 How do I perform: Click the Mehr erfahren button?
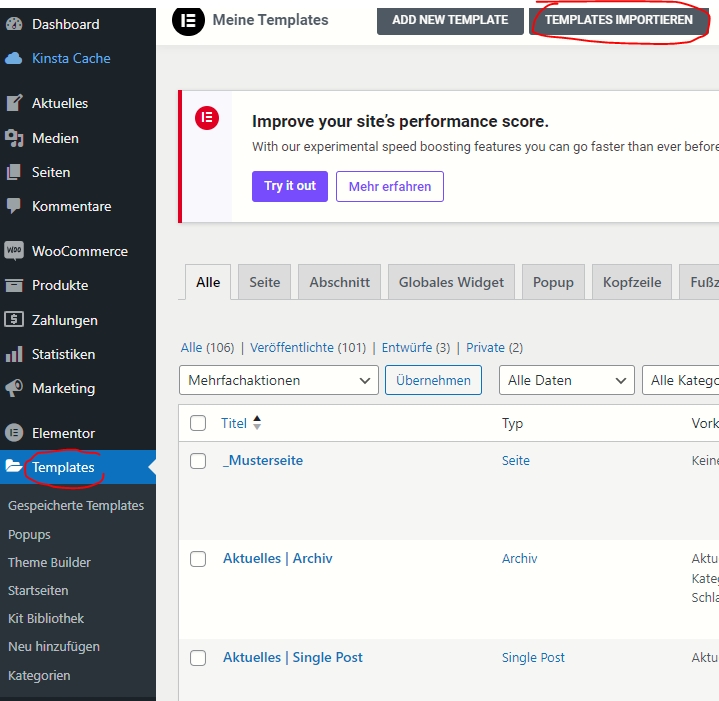pos(390,186)
